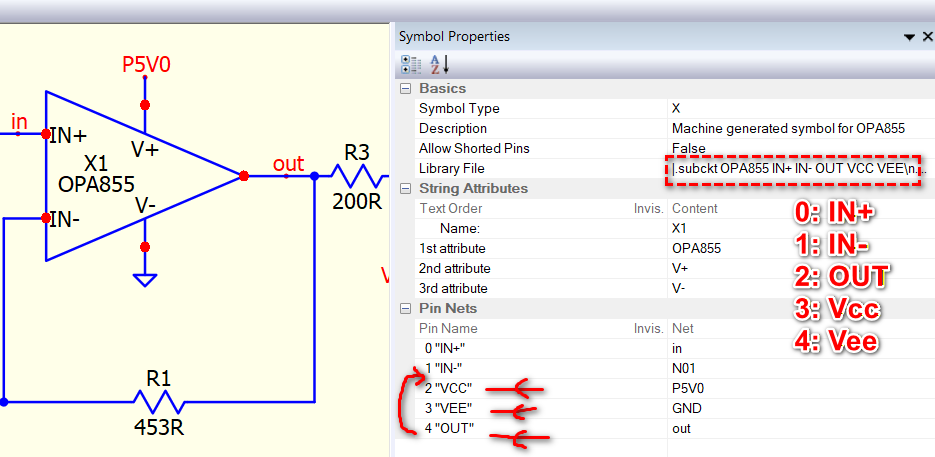Select resistor R3 at the output
935x457 pixels.
tap(356, 176)
